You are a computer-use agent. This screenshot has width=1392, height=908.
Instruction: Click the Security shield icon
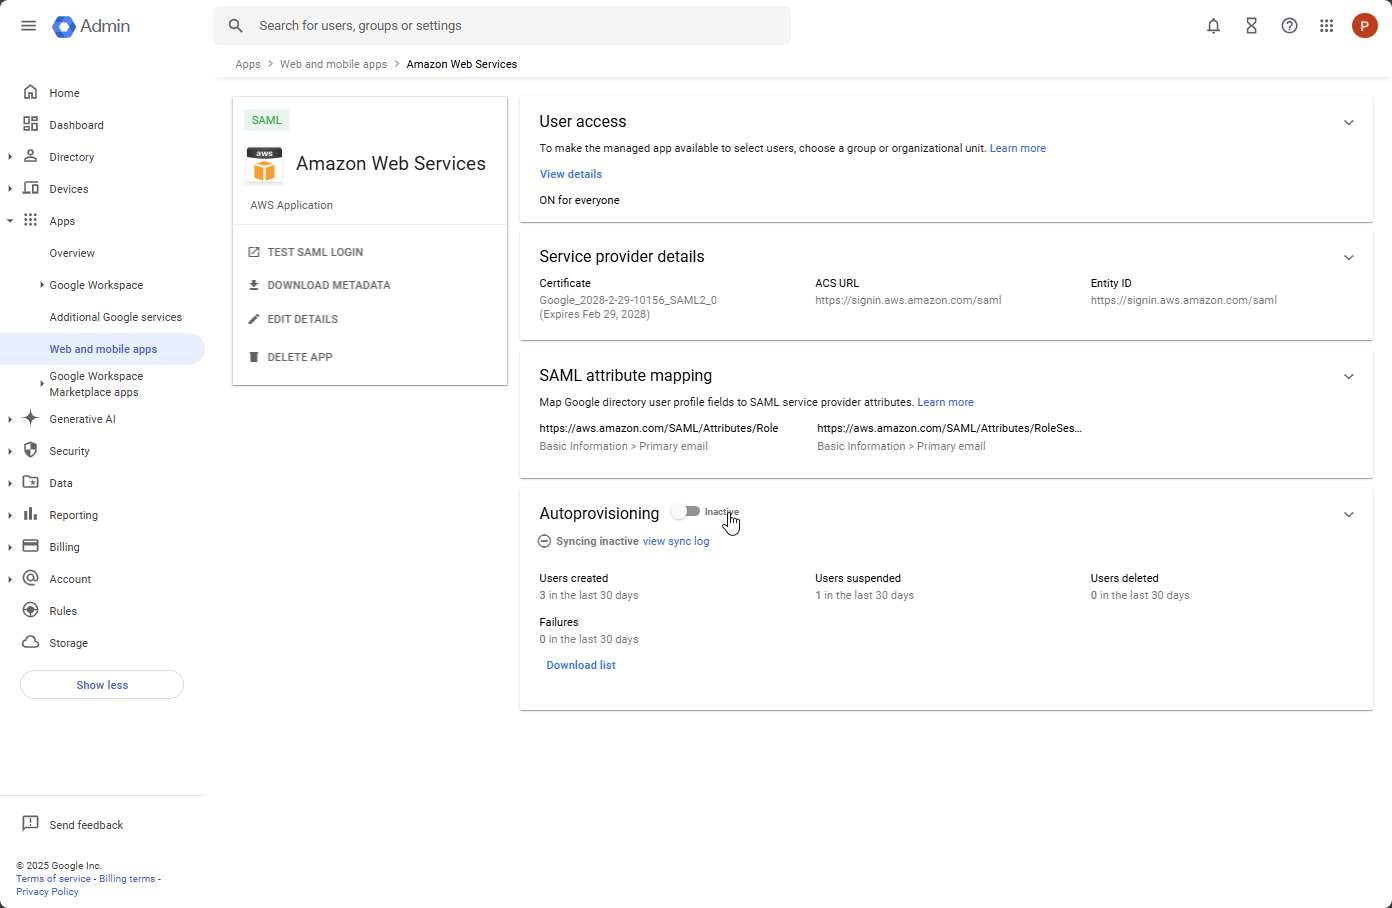[30, 450]
